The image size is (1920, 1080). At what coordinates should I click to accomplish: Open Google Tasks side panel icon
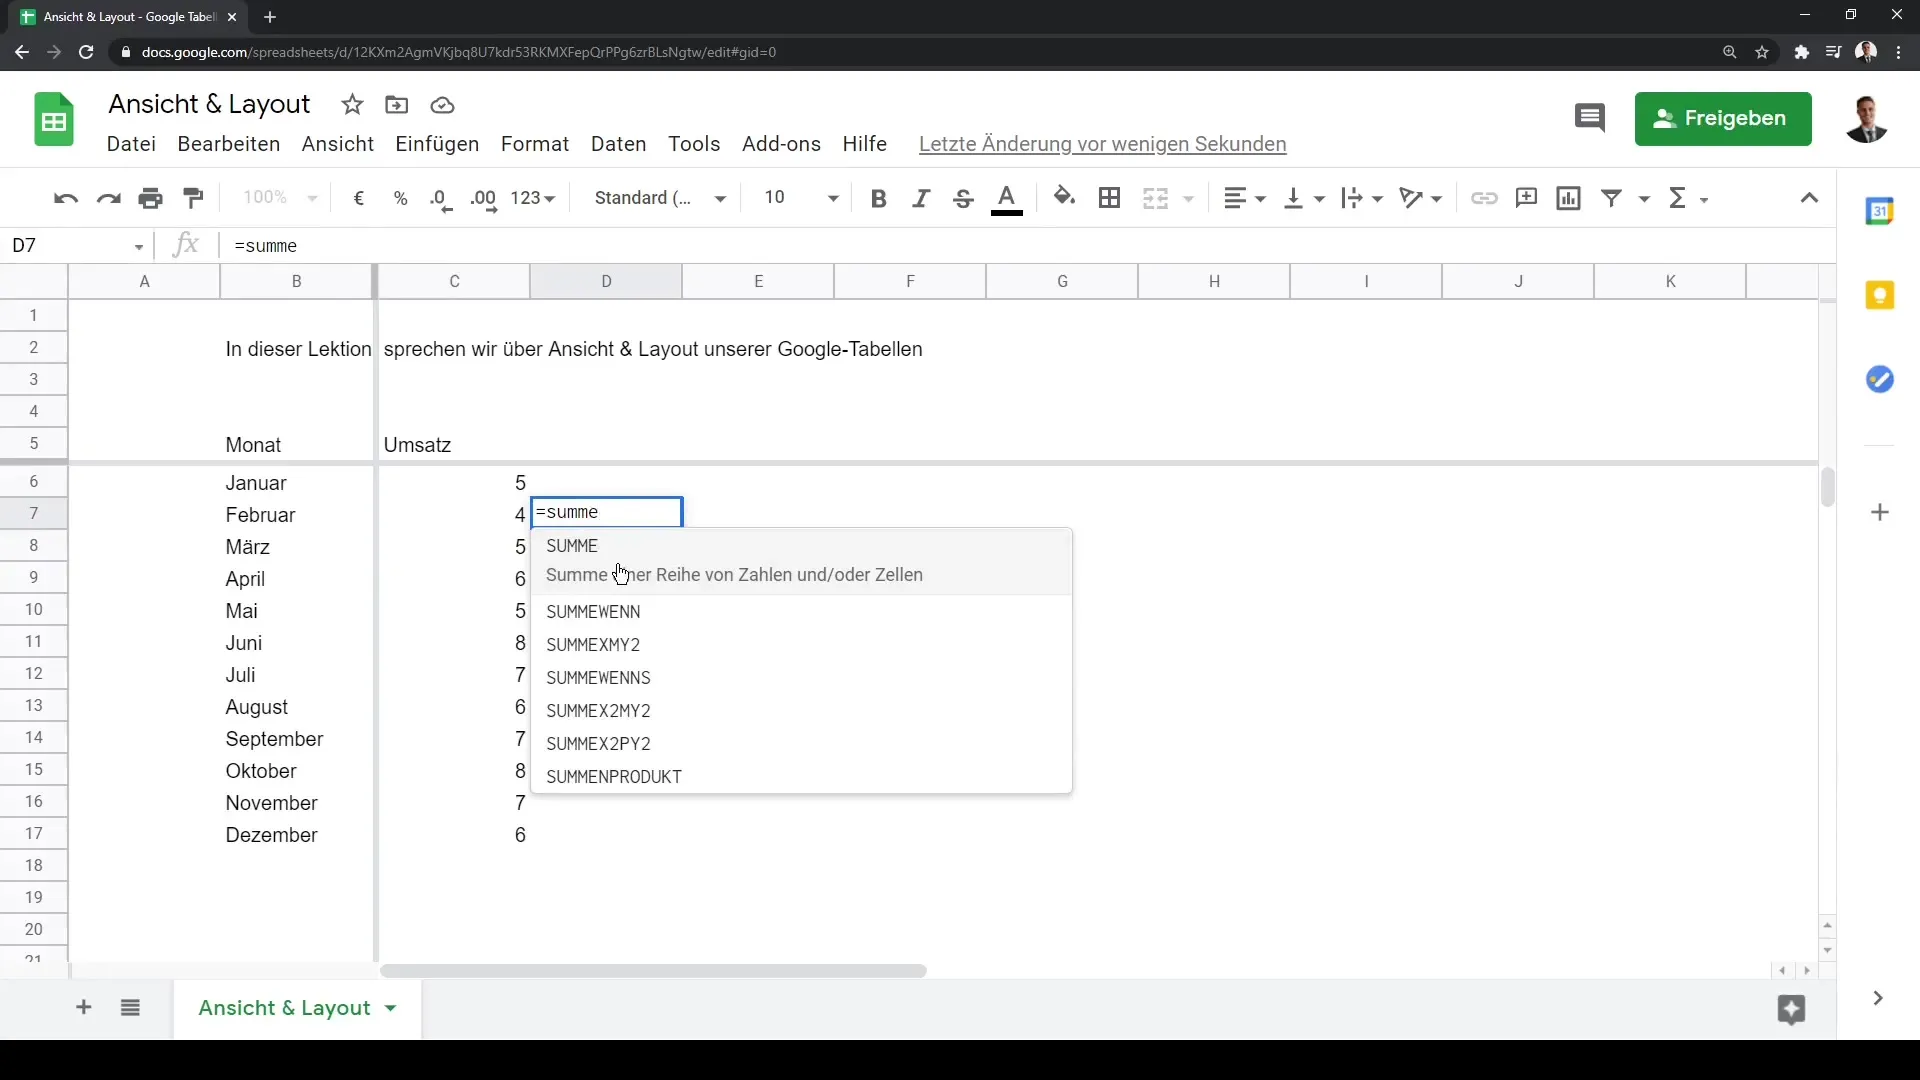pos(1880,379)
